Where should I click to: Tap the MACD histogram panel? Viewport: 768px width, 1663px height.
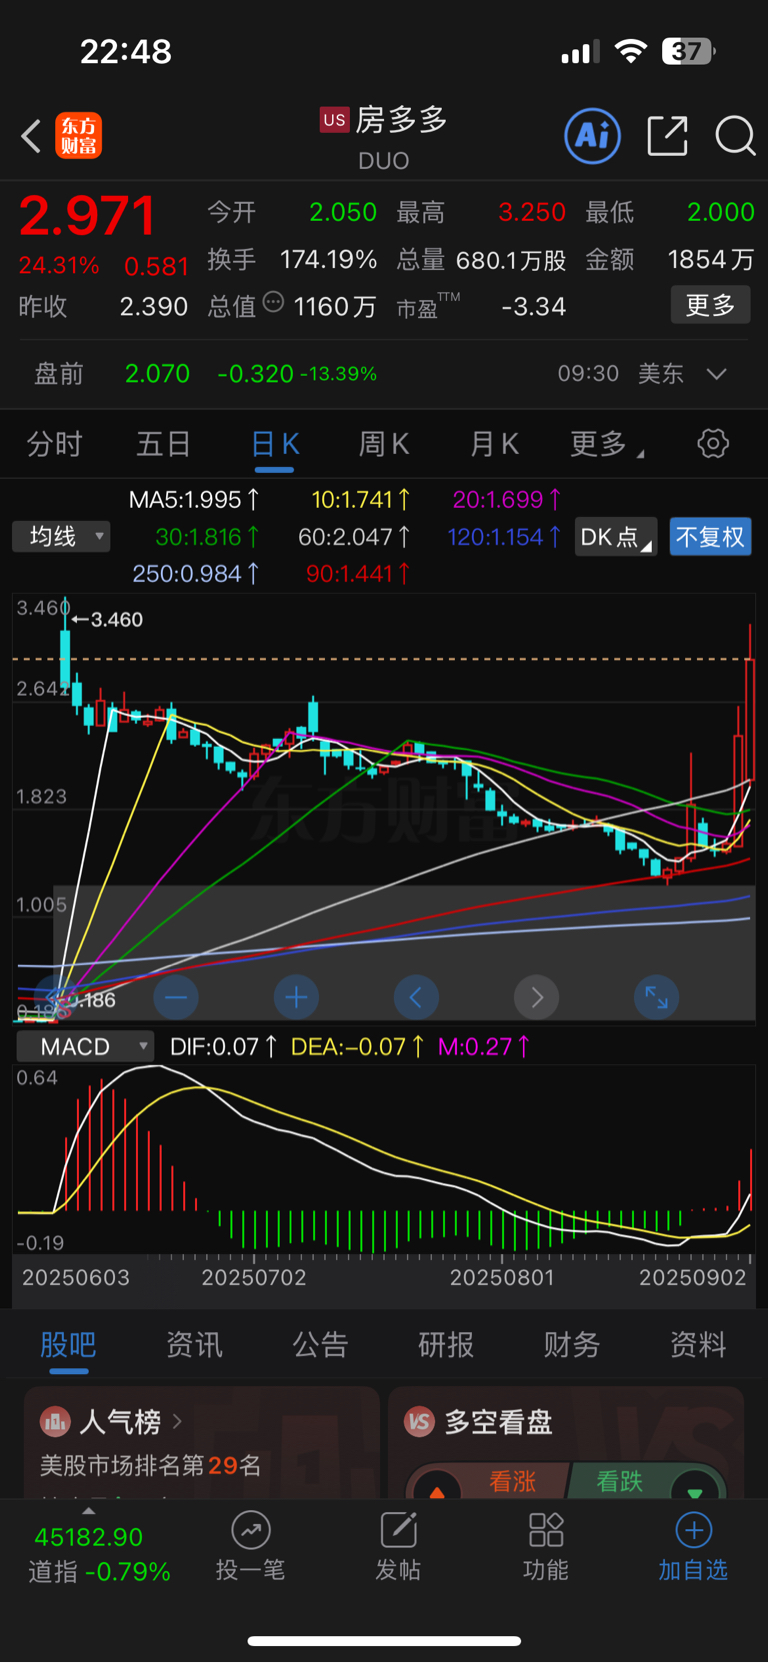[384, 1160]
